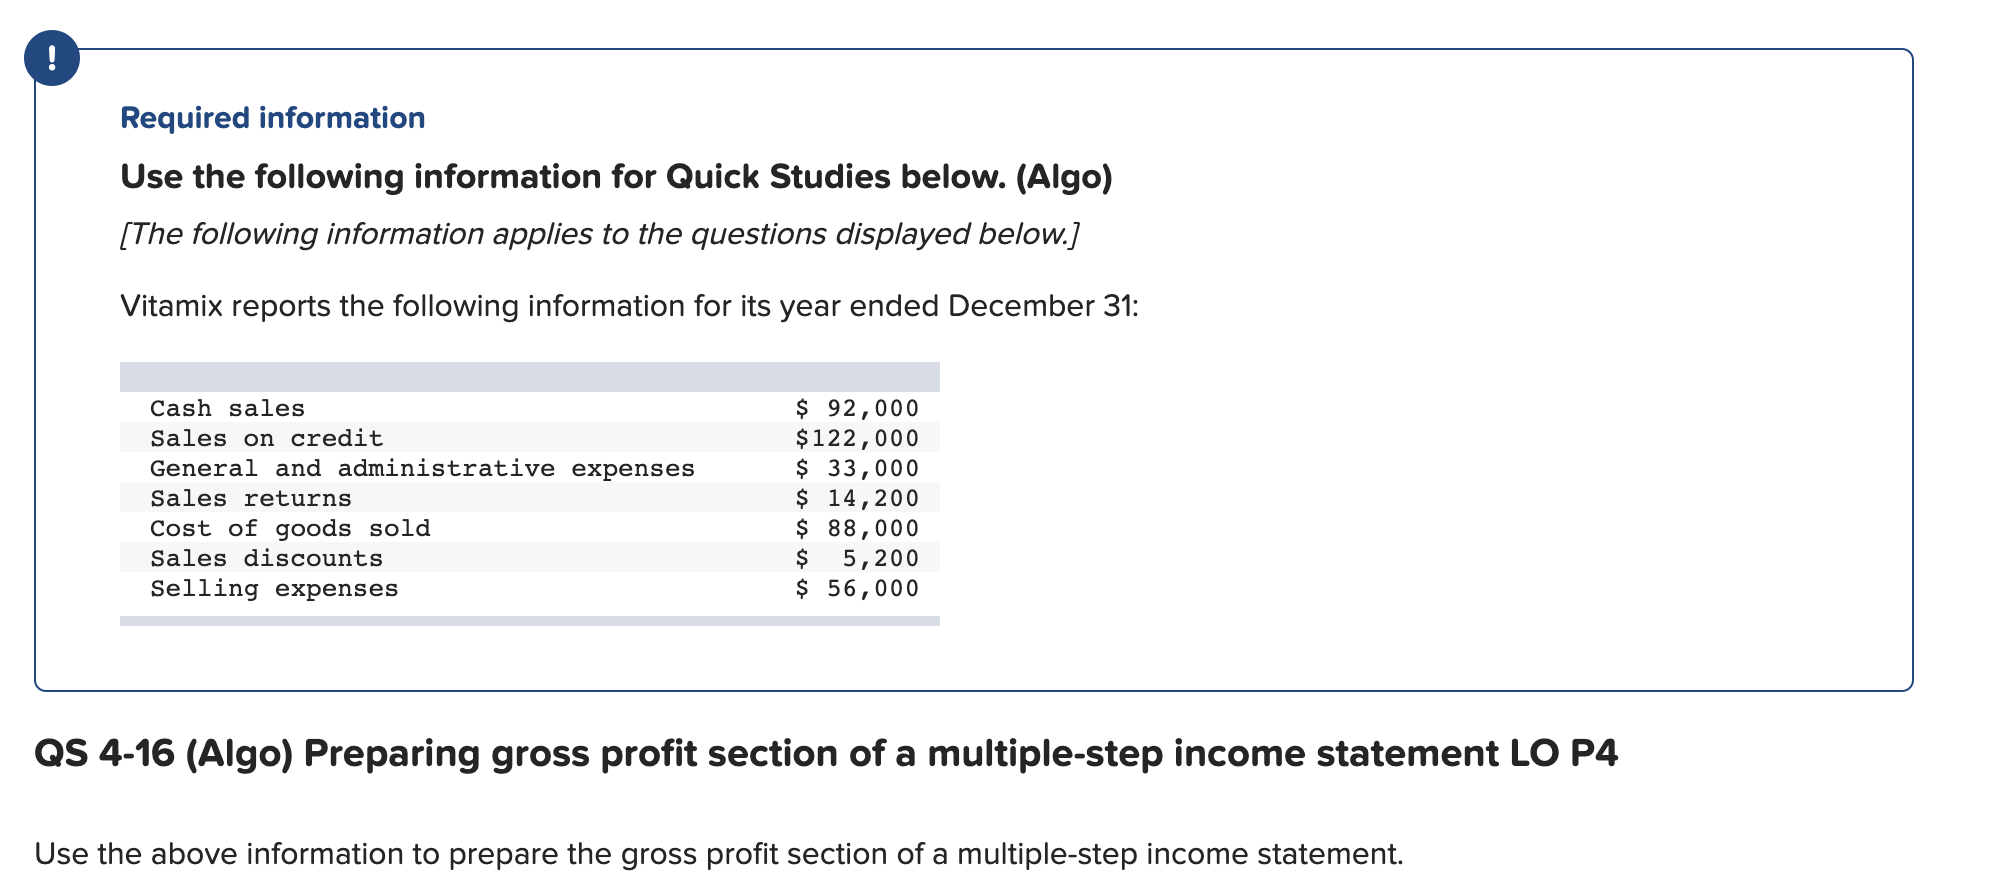
Task: Select the Sales returns row label
Action: pos(250,498)
